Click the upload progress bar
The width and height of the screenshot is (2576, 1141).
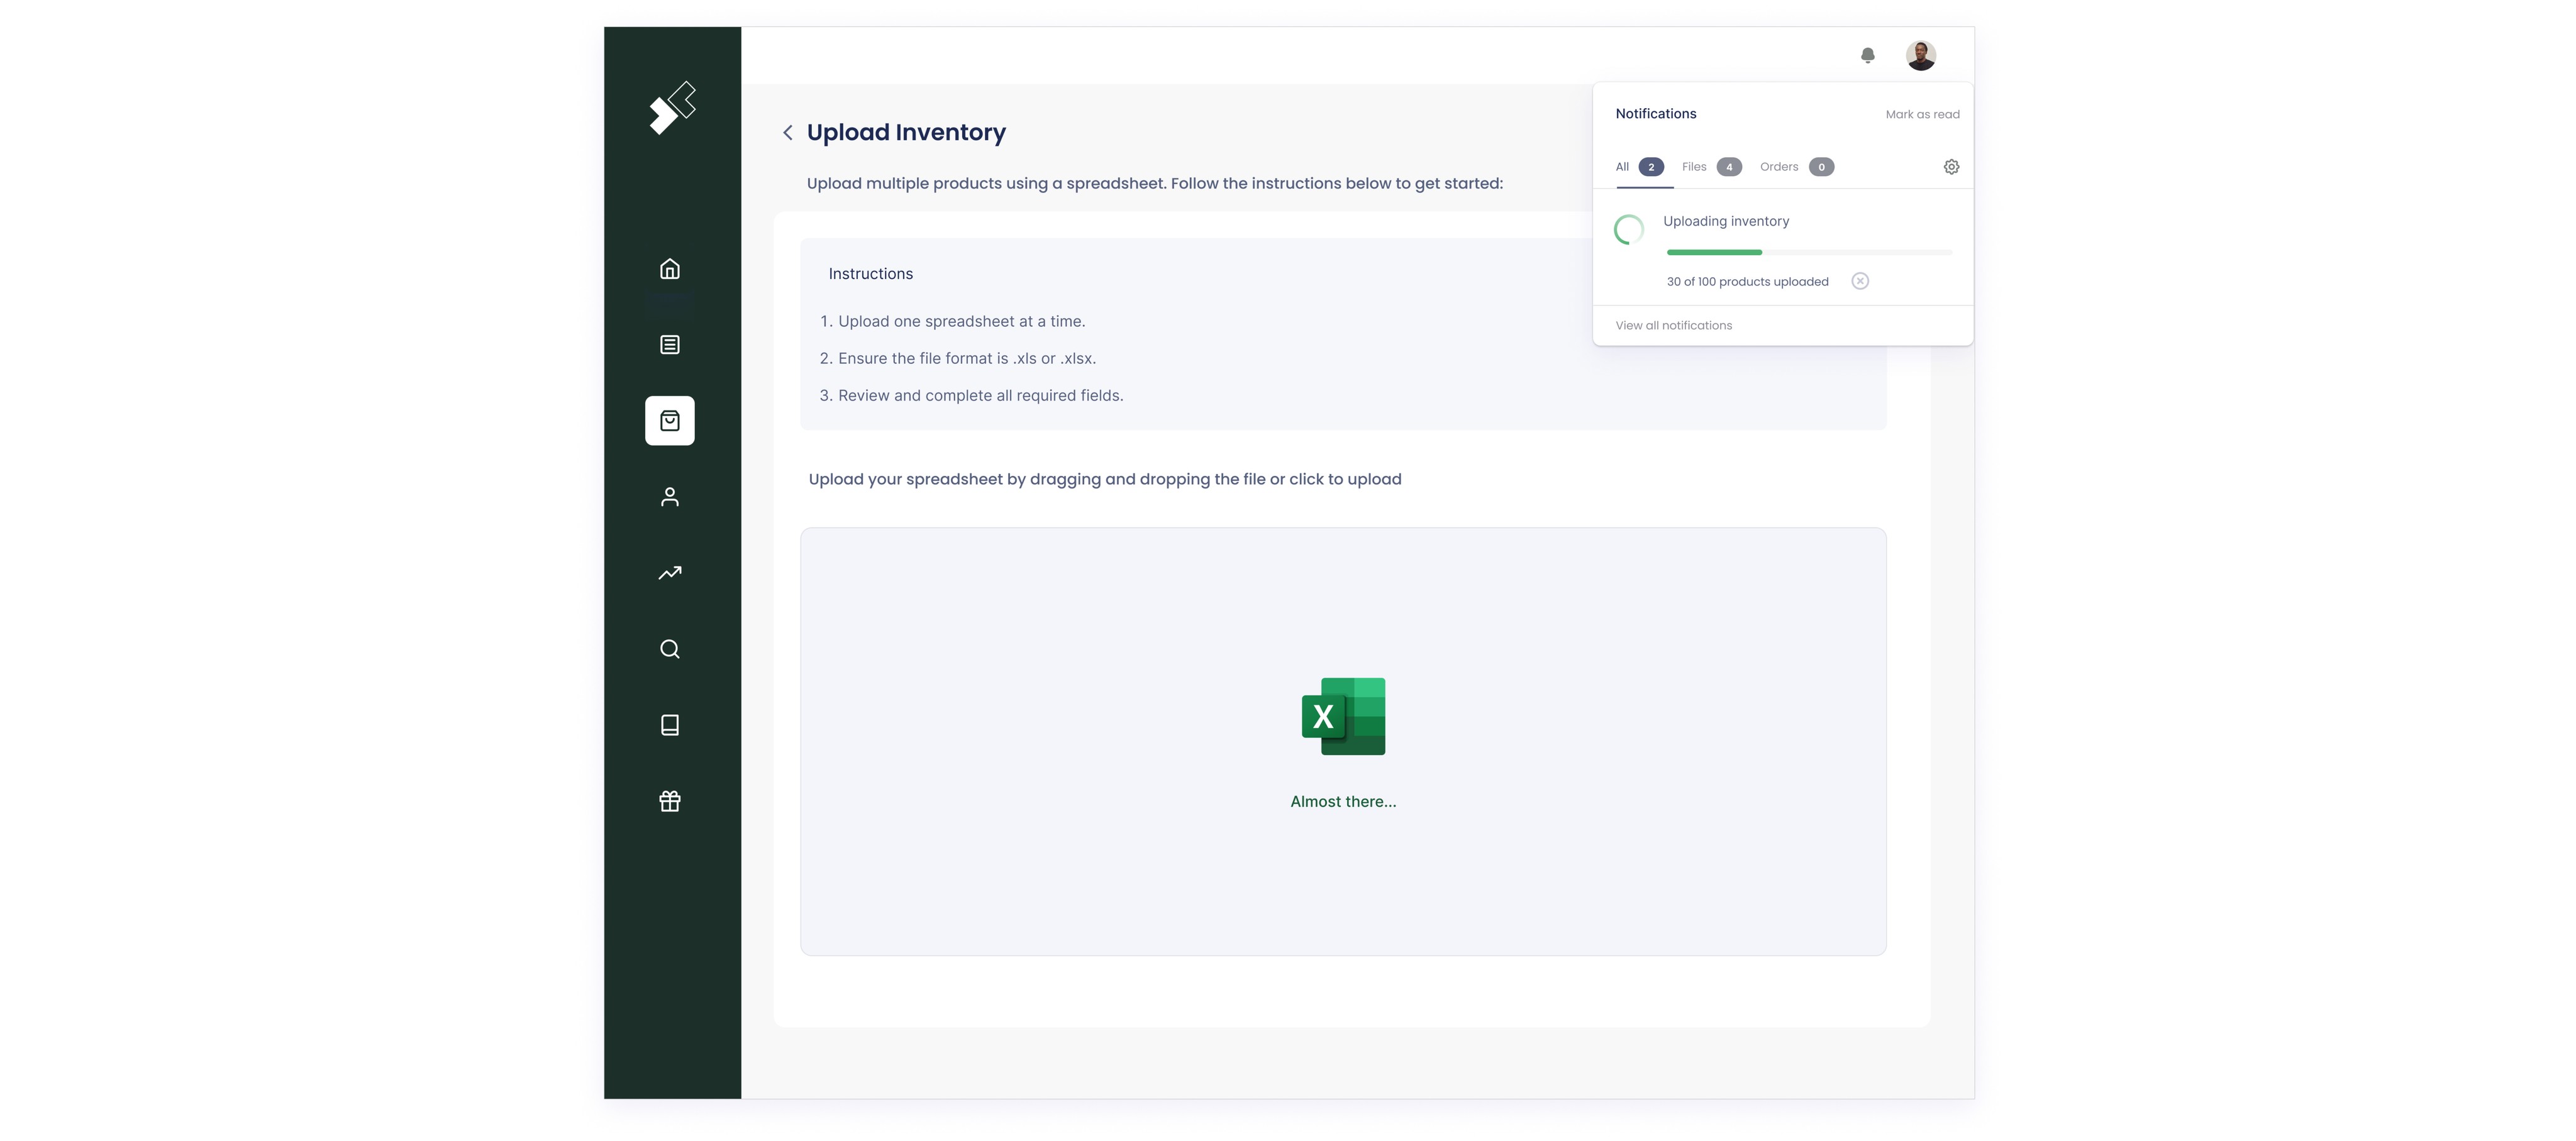[1808, 253]
